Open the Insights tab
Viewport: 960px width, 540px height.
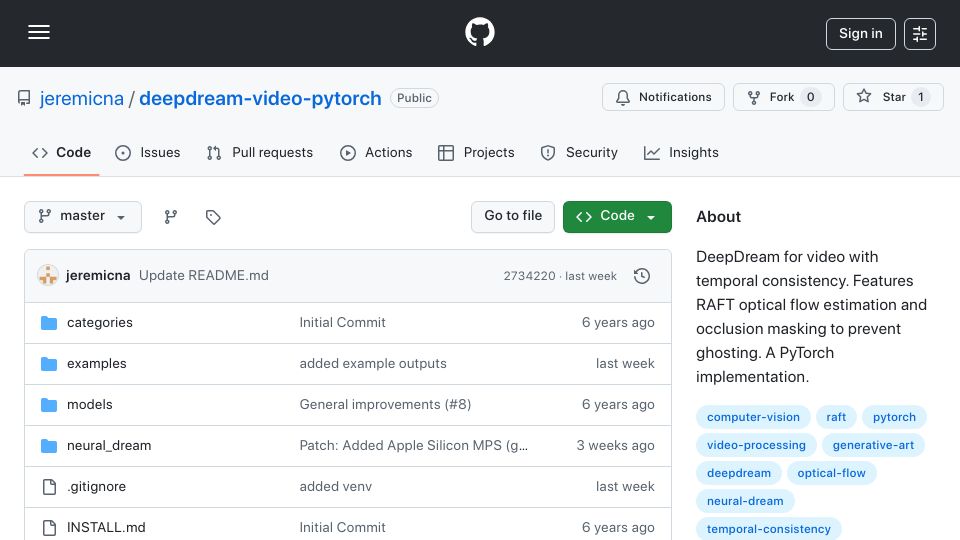681,152
